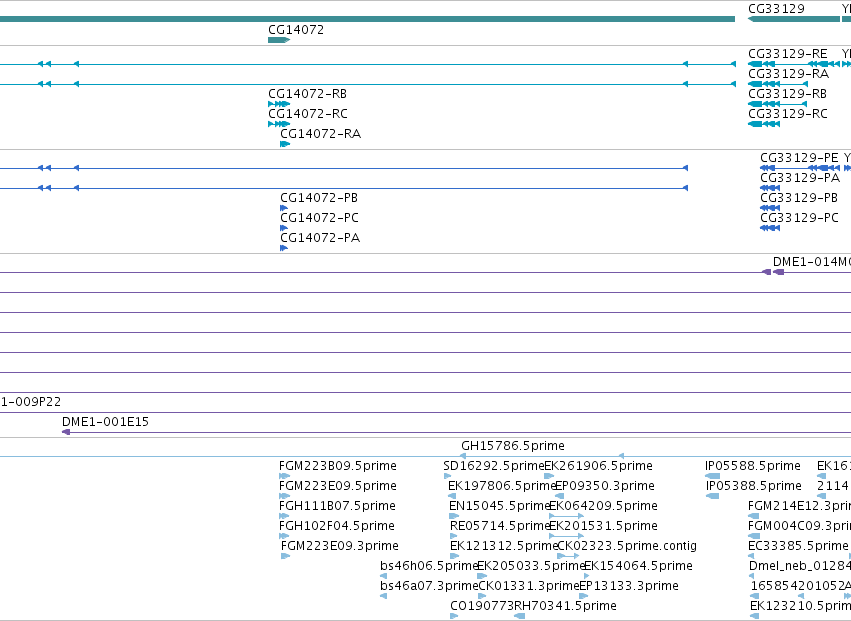Select transcript CG33129-RB
The image size is (851, 621).
788,94
